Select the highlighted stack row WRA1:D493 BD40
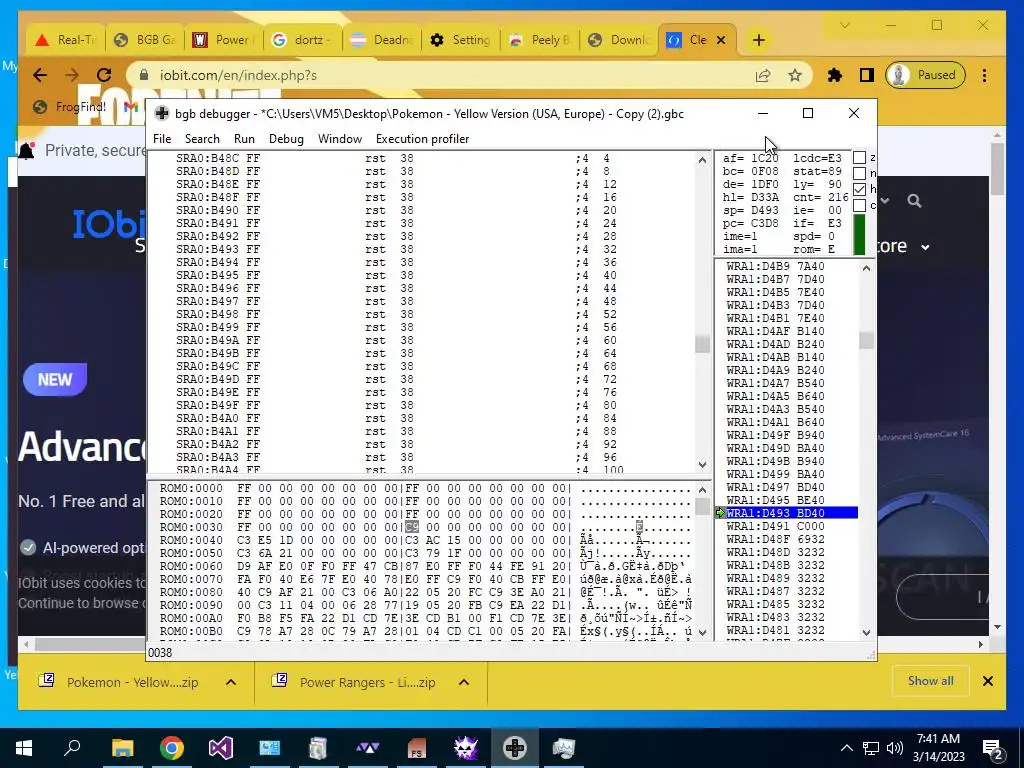The height and width of the screenshot is (768, 1024). [x=786, y=513]
